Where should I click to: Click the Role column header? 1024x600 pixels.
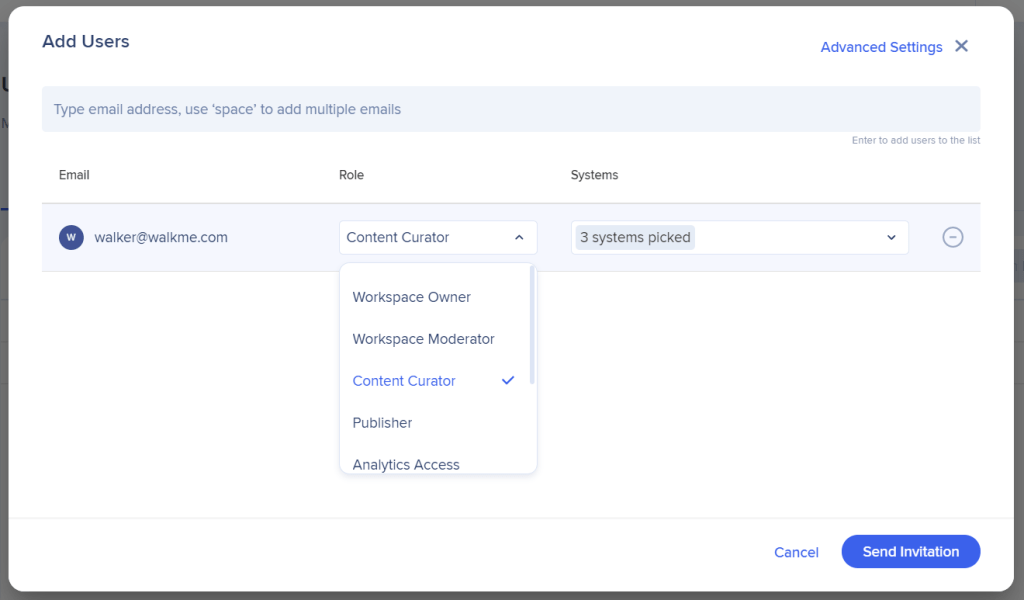pos(351,175)
